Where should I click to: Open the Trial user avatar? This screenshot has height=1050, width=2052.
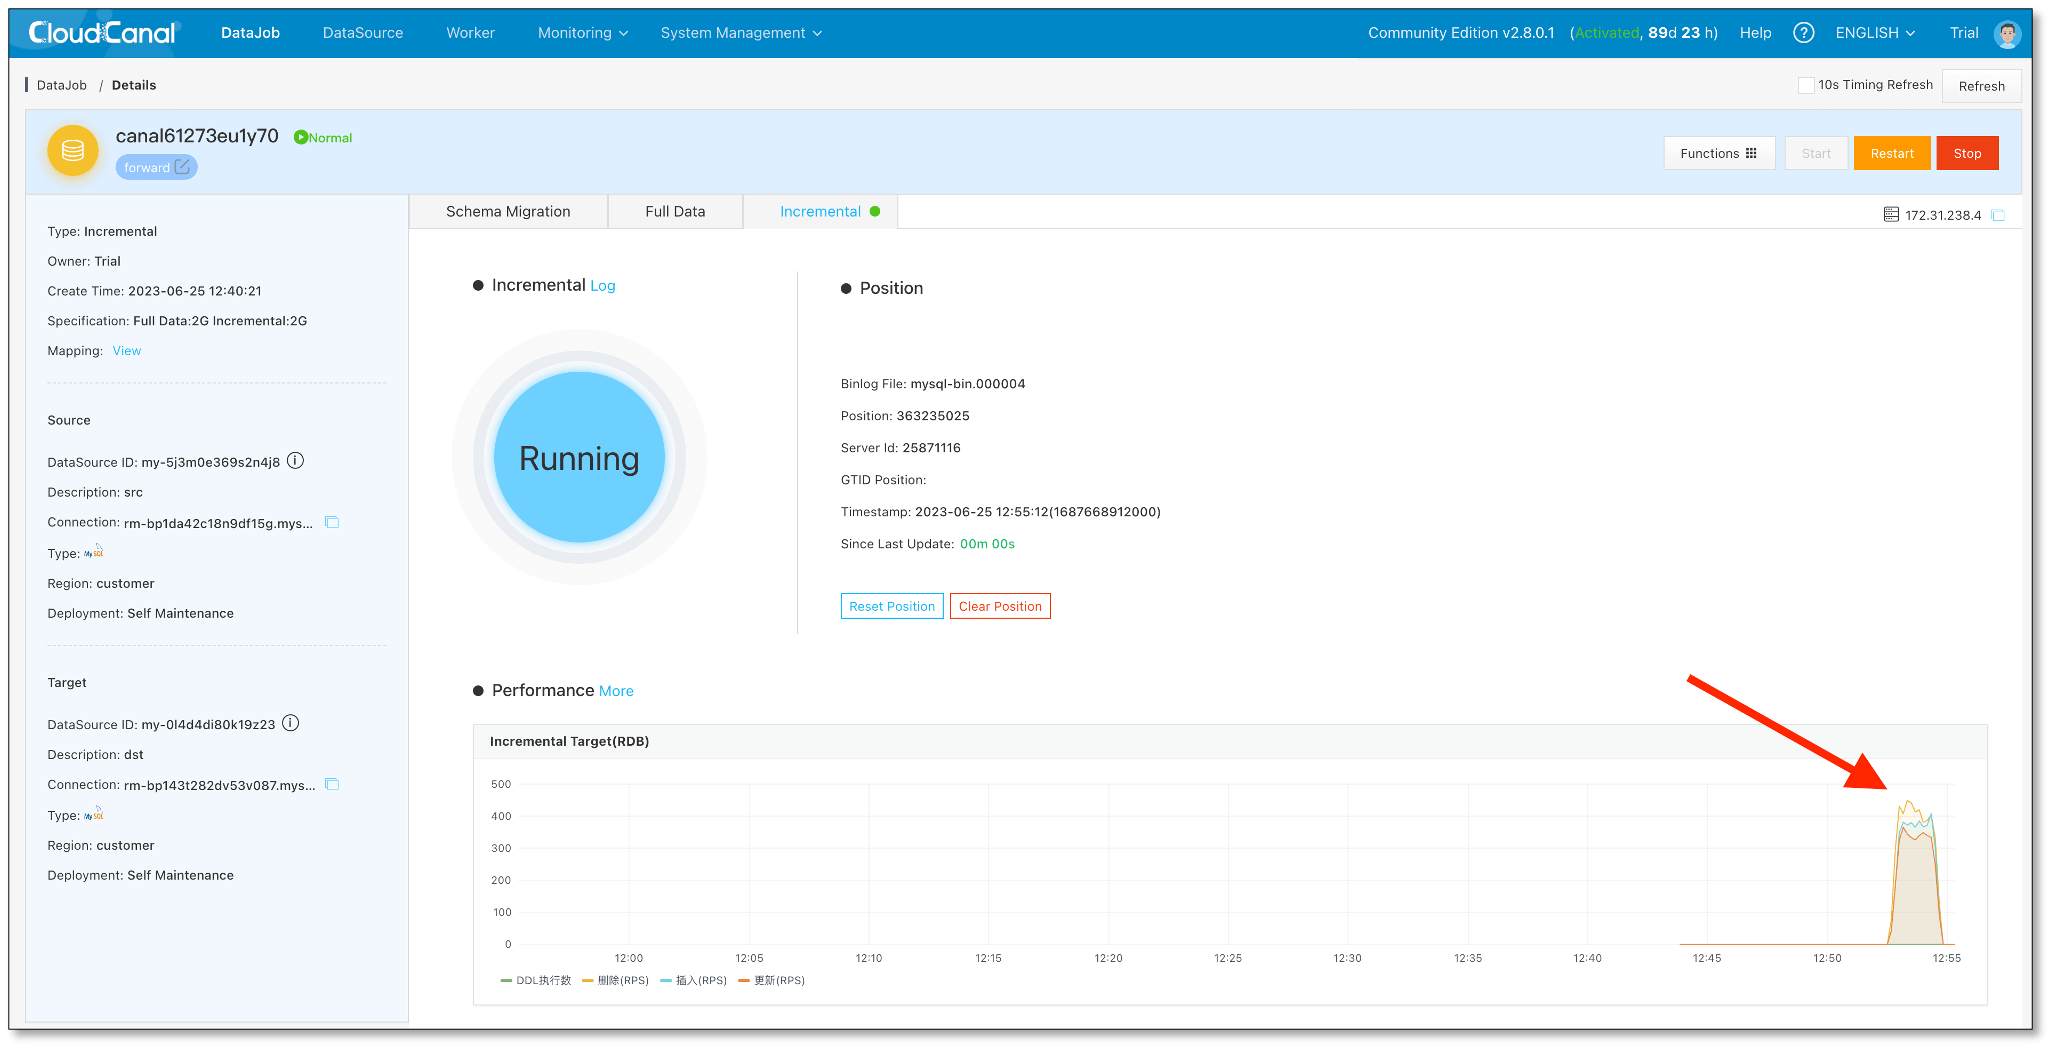[2006, 34]
